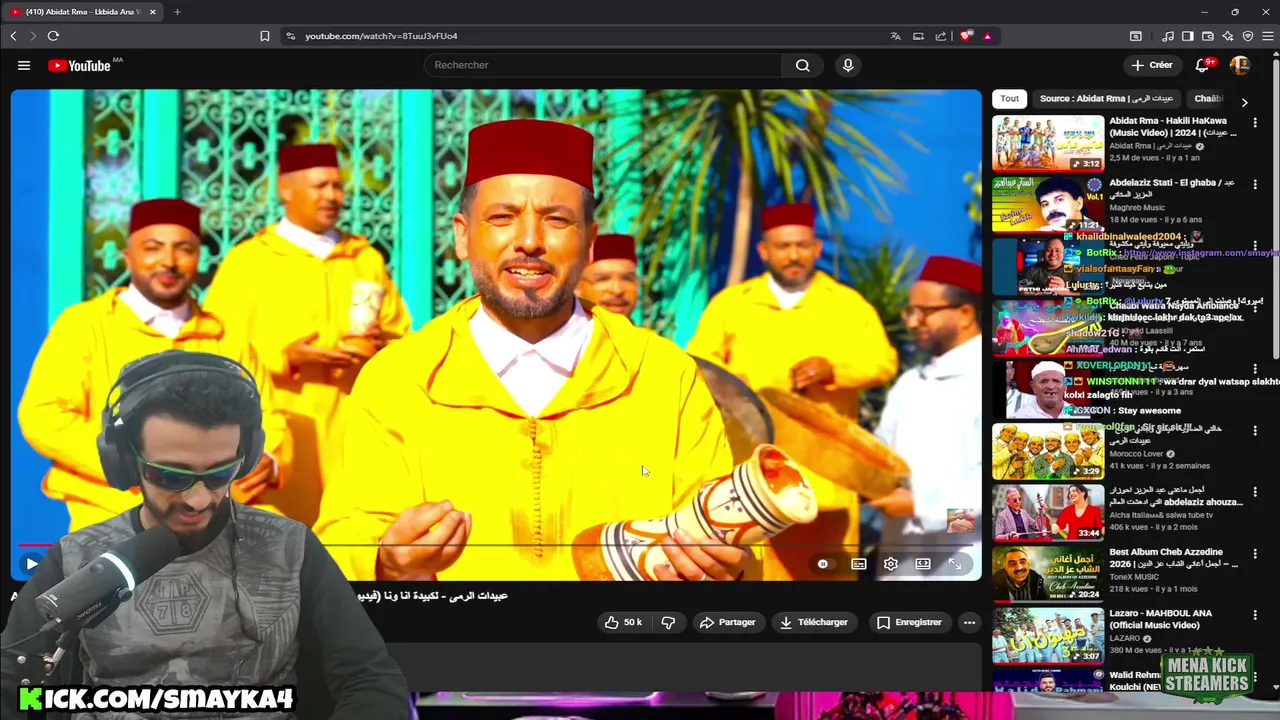The image size is (1280, 720).
Task: Start voice search with the microphone
Action: [x=848, y=65]
